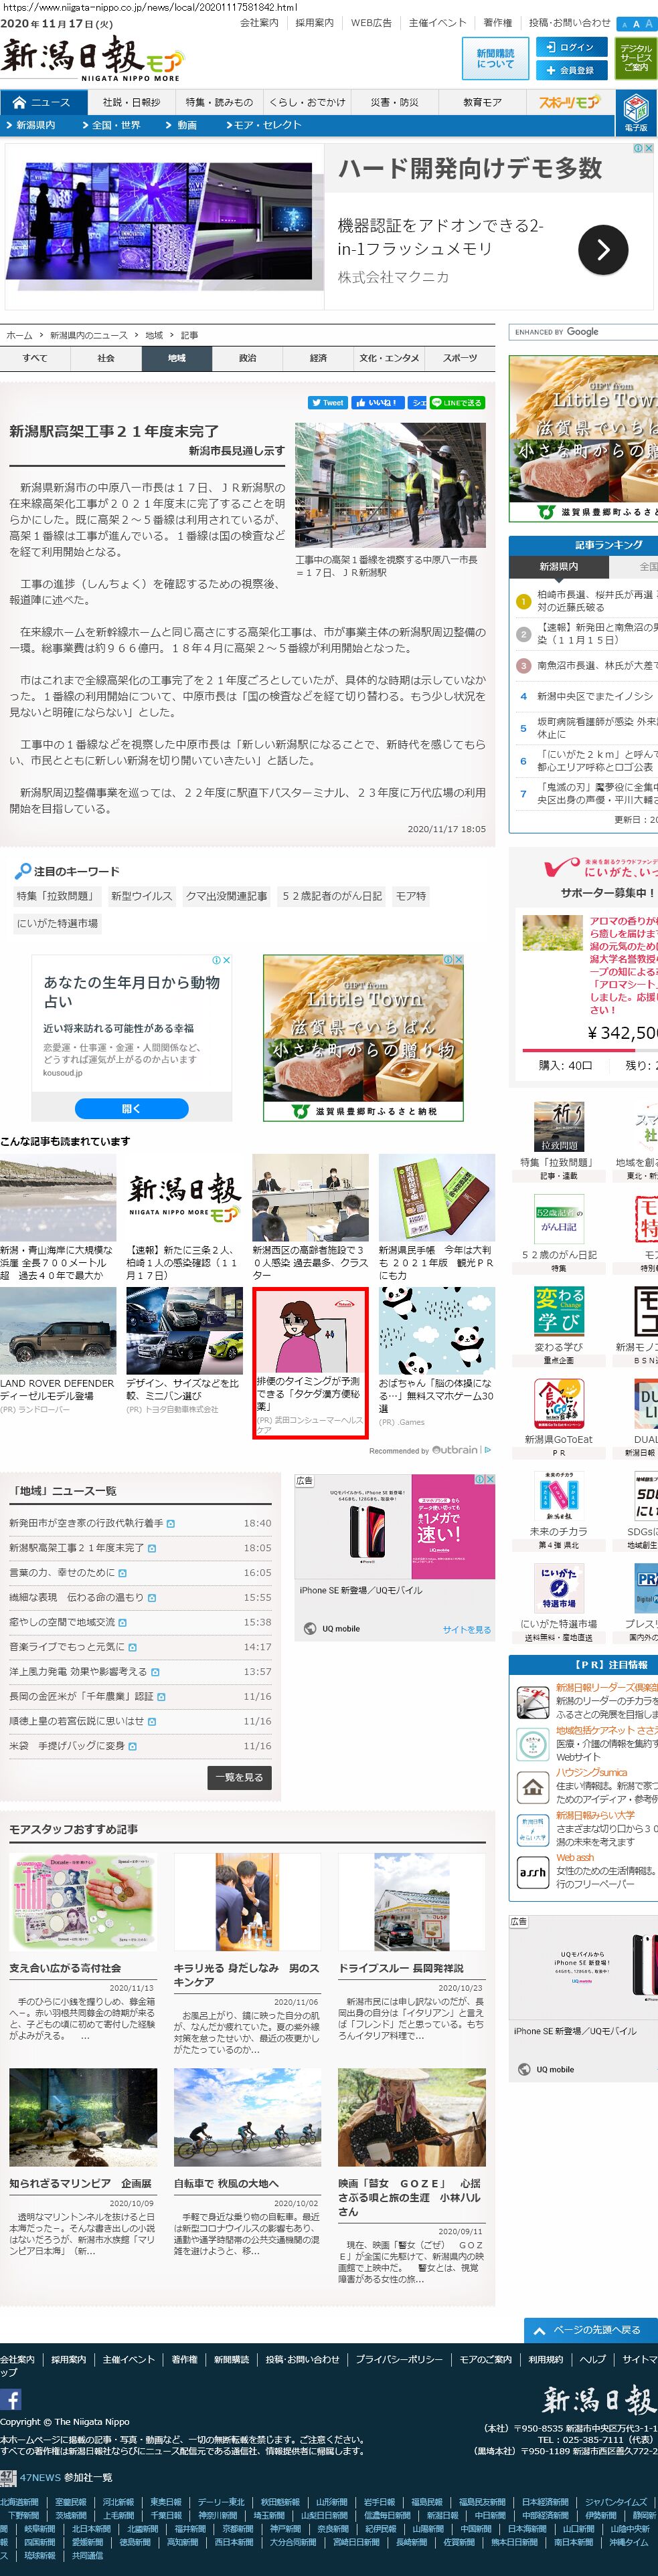Image resolution: width=658 pixels, height=2576 pixels.
Task: Select the 文化・エンタメ category tab
Action: coord(389,358)
